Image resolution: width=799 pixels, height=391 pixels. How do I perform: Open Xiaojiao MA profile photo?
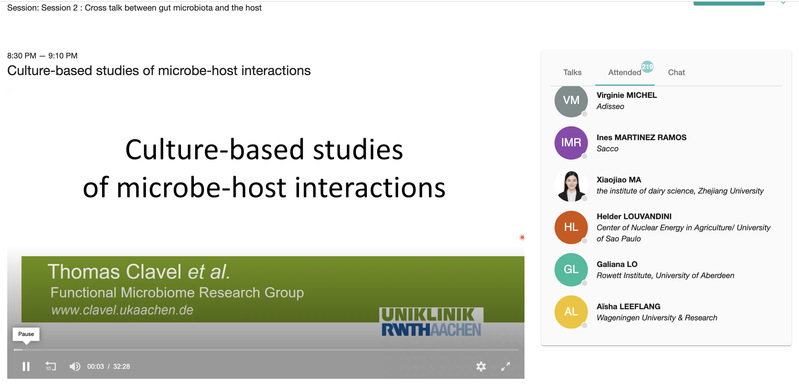pos(571,185)
